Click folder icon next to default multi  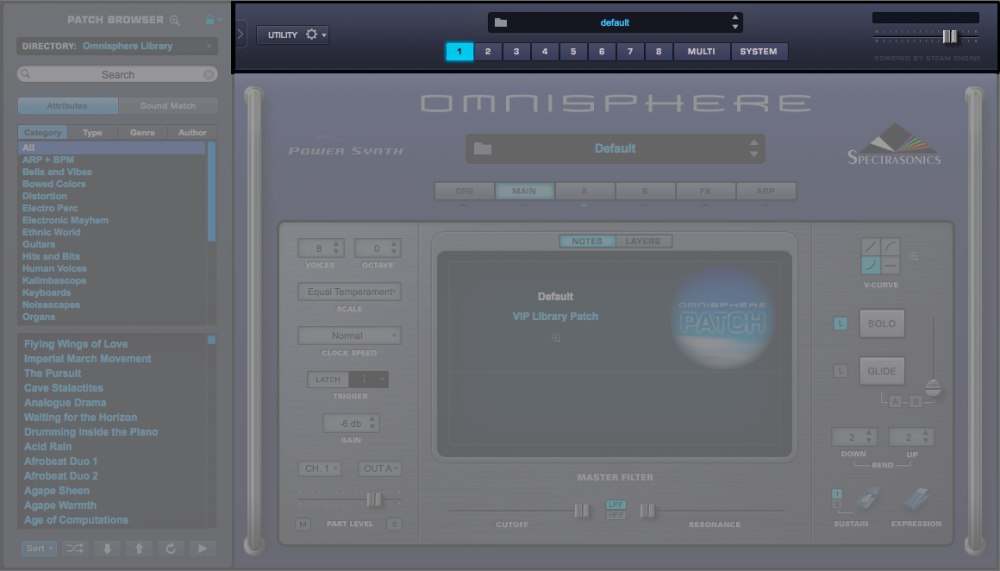(501, 23)
